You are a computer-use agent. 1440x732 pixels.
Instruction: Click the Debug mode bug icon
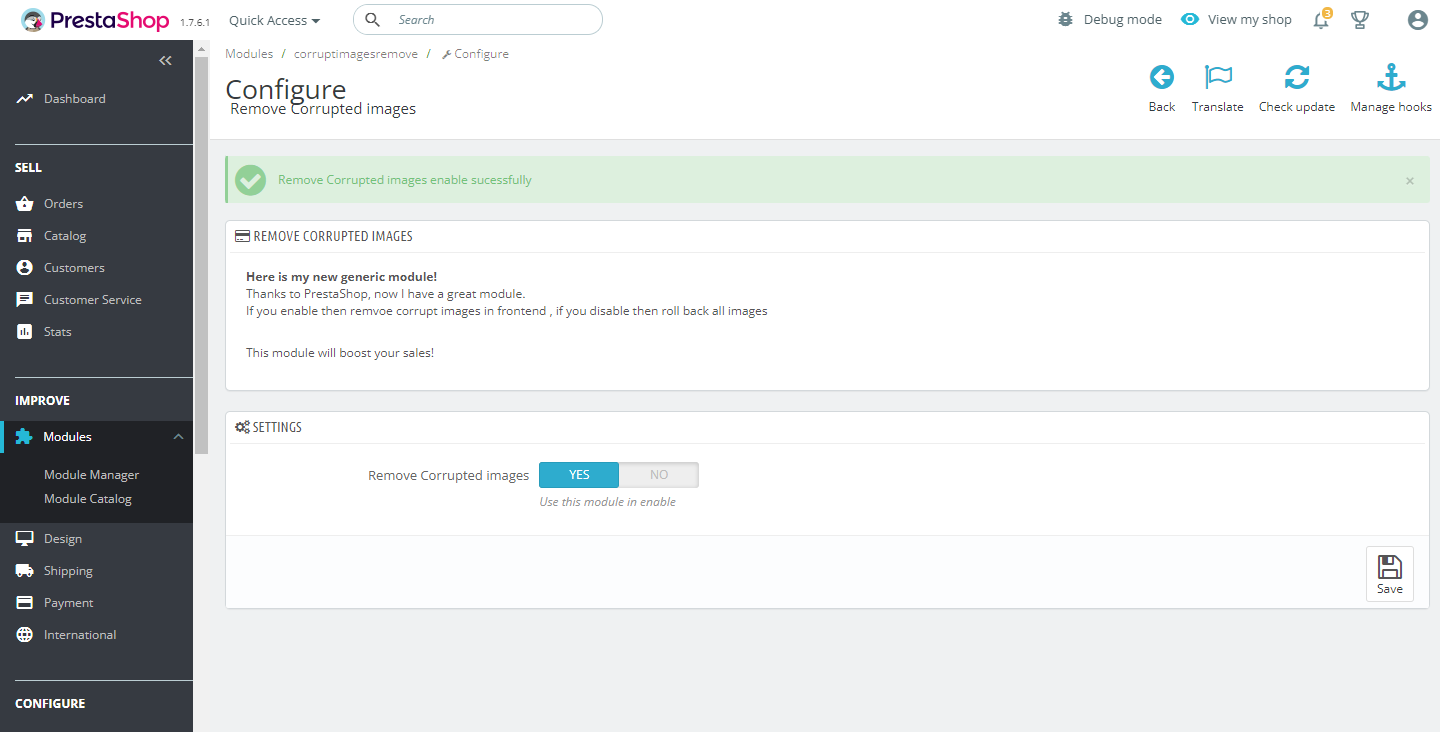pyautogui.click(x=1066, y=19)
